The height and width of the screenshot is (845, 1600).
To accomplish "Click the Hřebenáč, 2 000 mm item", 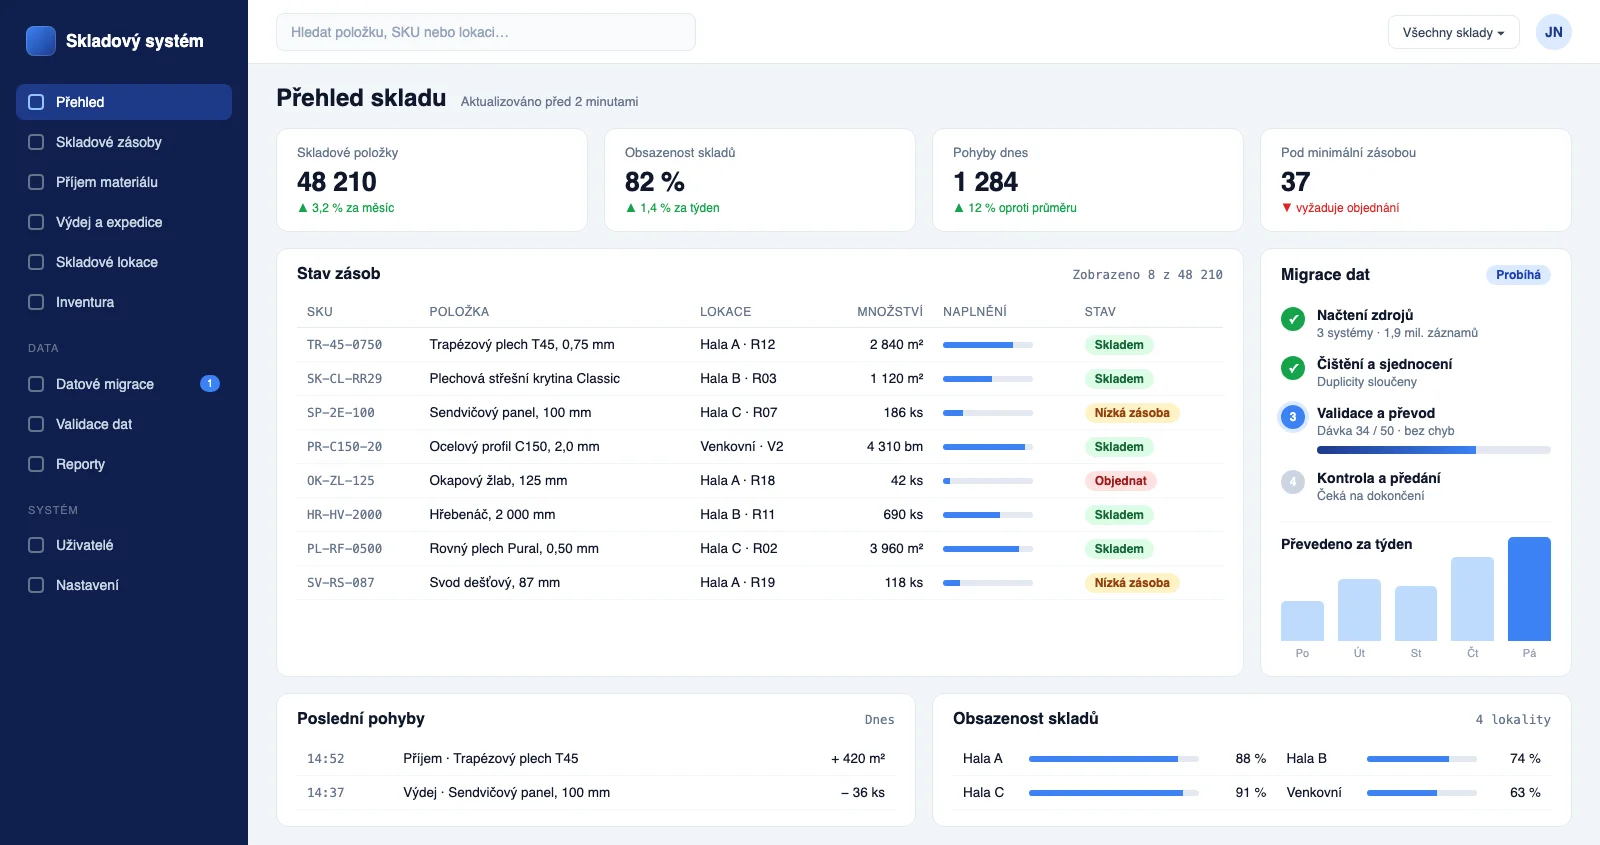I will [492, 515].
